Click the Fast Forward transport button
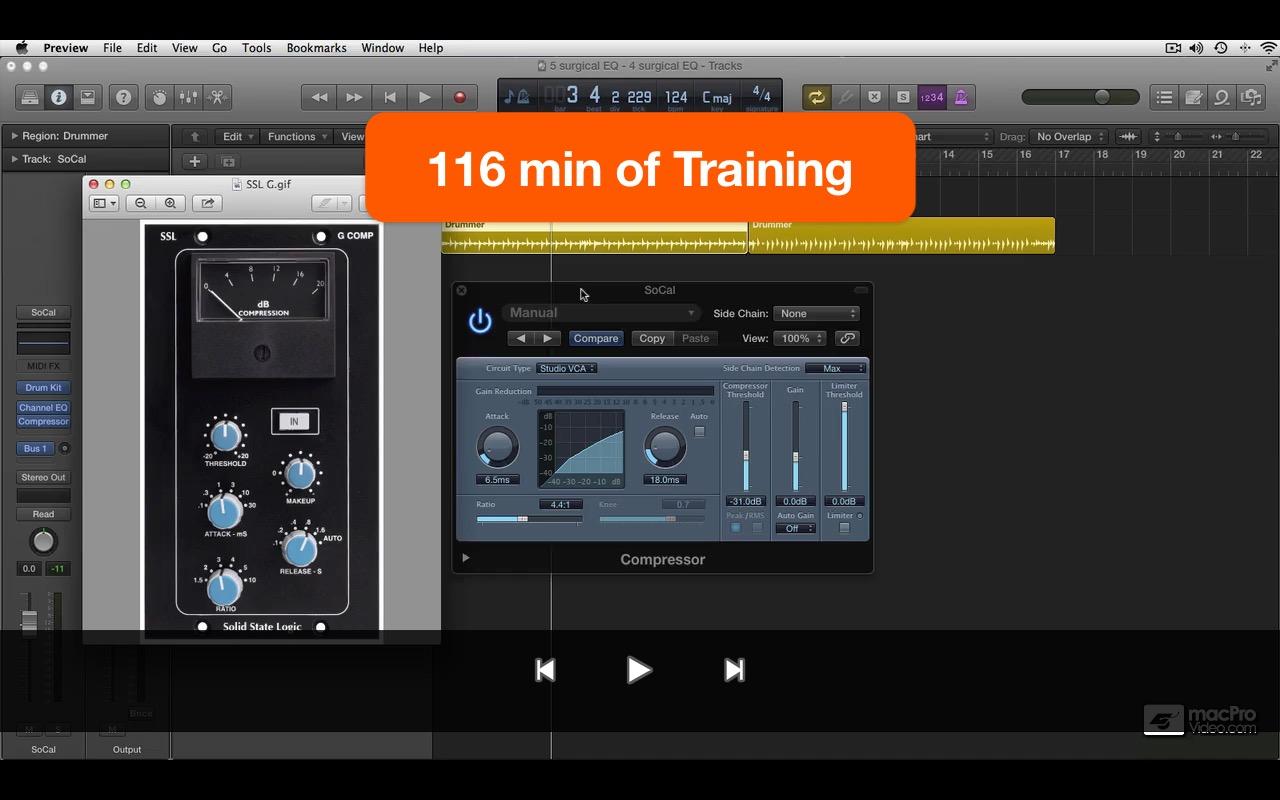 (x=354, y=97)
